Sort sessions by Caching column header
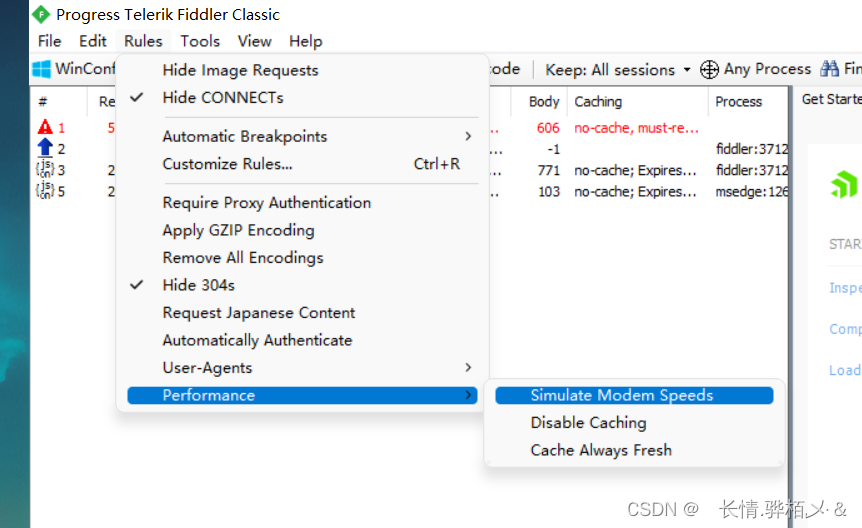 638,102
